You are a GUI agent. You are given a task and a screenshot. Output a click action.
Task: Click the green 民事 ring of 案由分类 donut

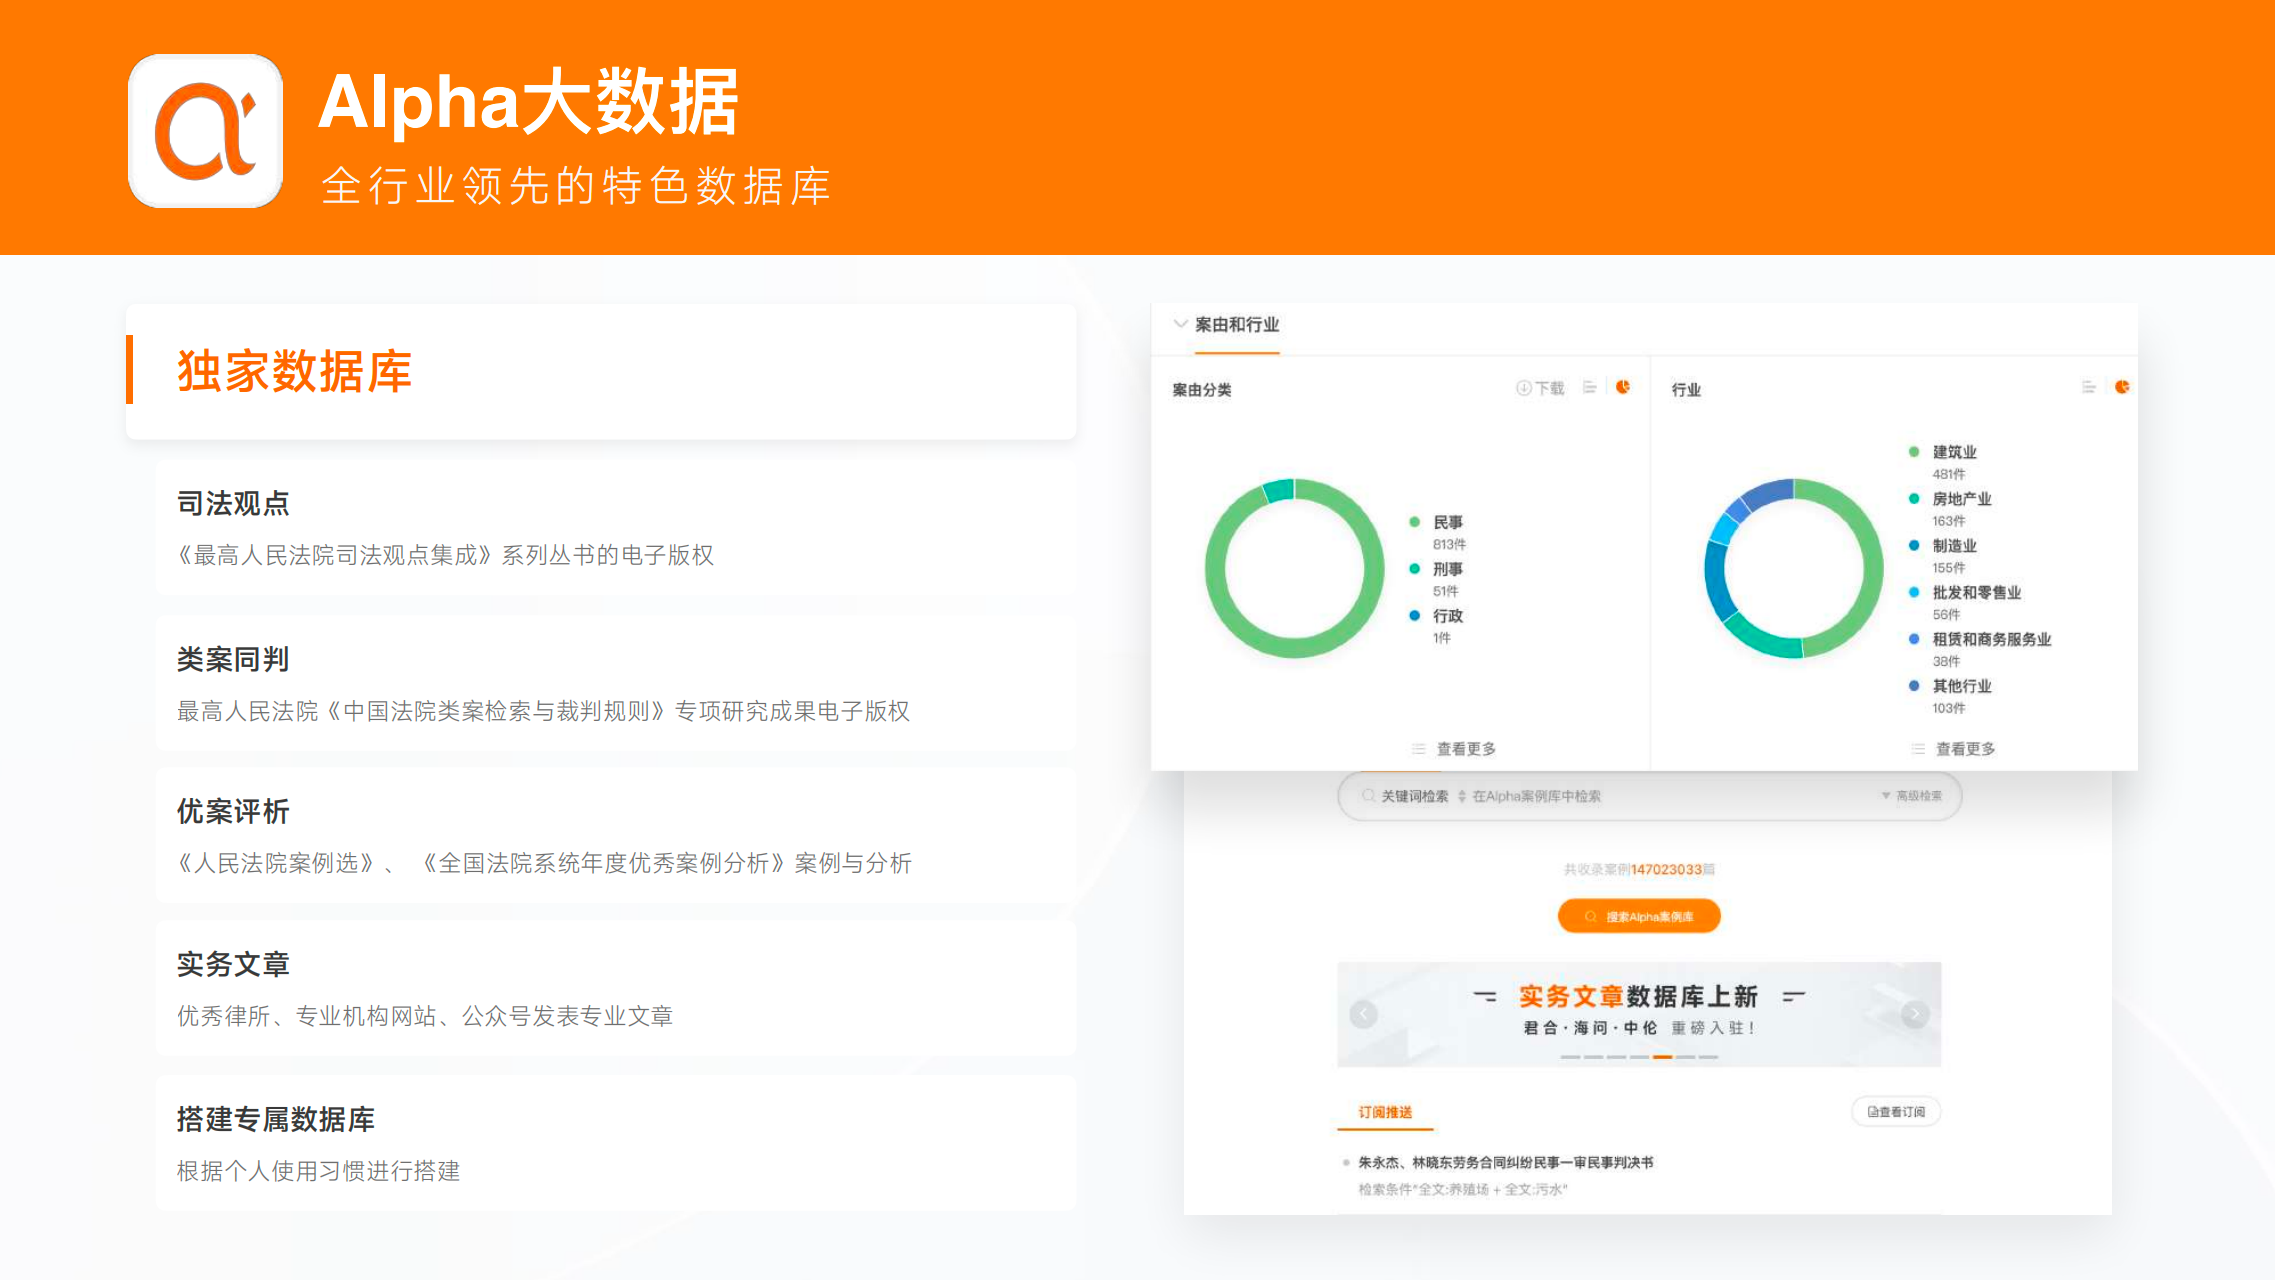tap(1294, 647)
